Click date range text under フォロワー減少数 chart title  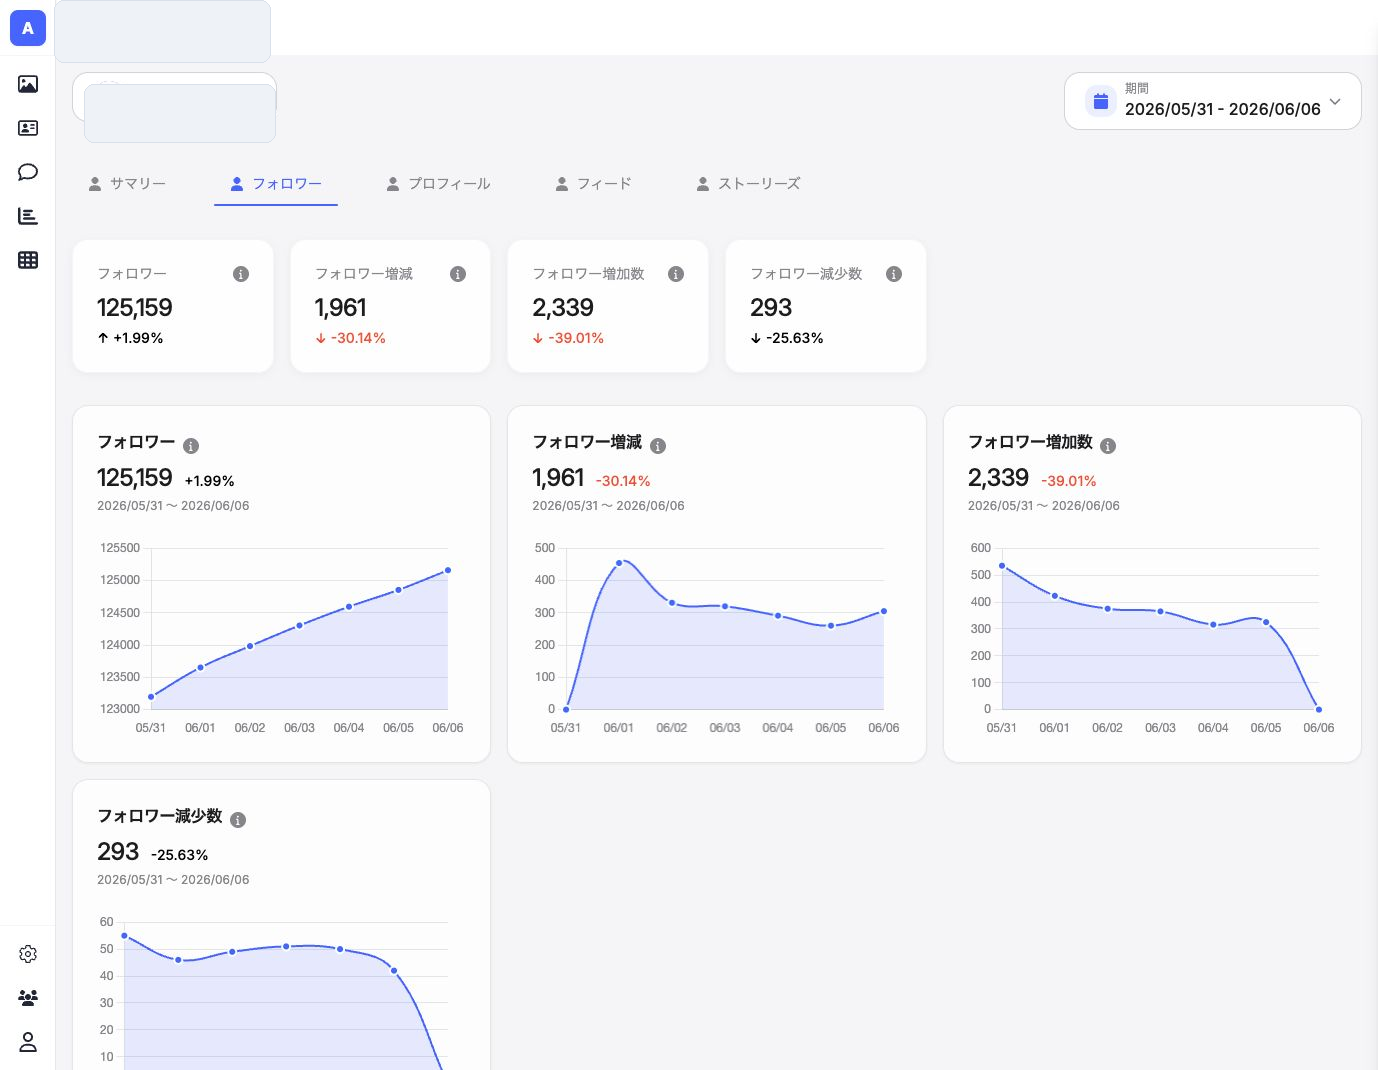click(173, 880)
